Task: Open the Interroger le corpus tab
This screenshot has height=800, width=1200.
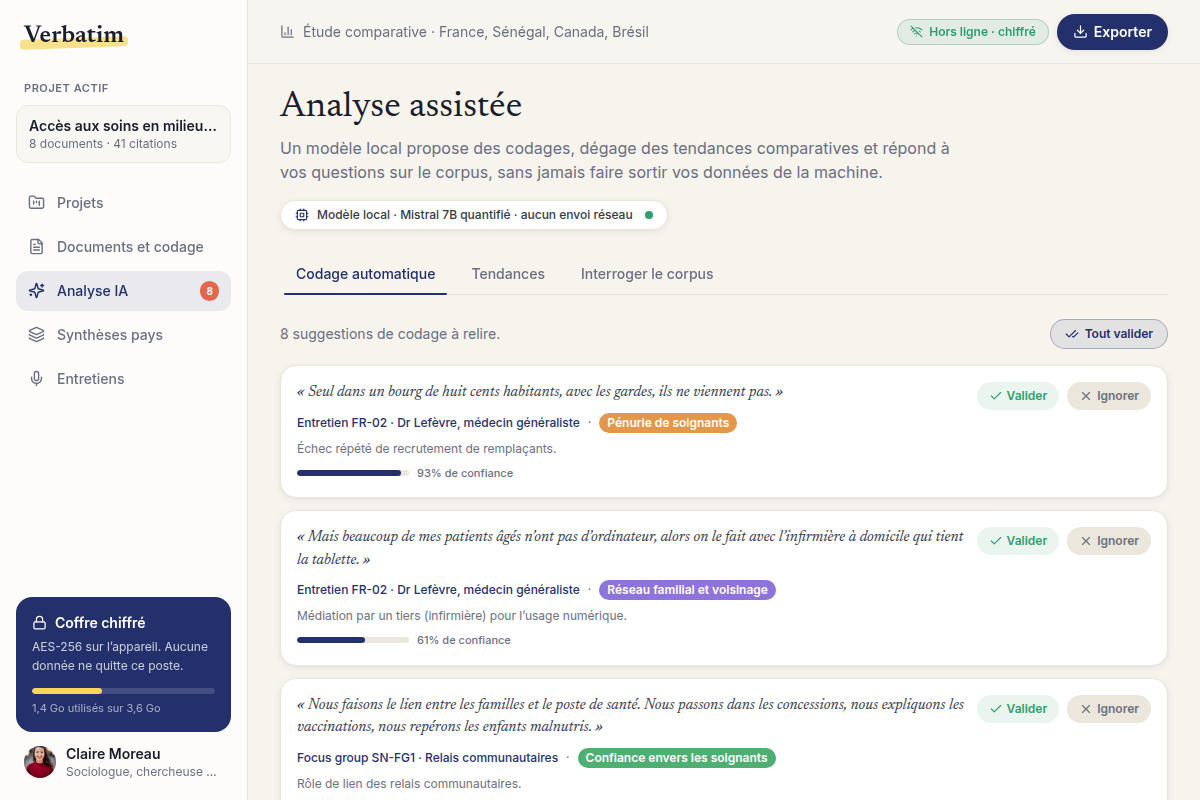Action: point(647,274)
